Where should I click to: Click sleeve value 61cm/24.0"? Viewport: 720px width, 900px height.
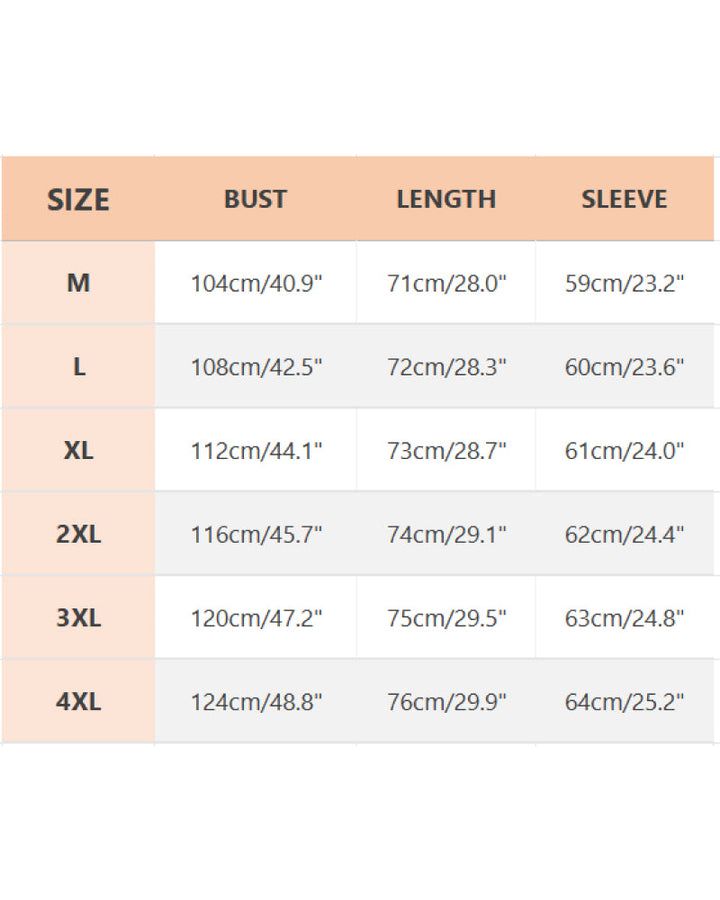(x=624, y=451)
